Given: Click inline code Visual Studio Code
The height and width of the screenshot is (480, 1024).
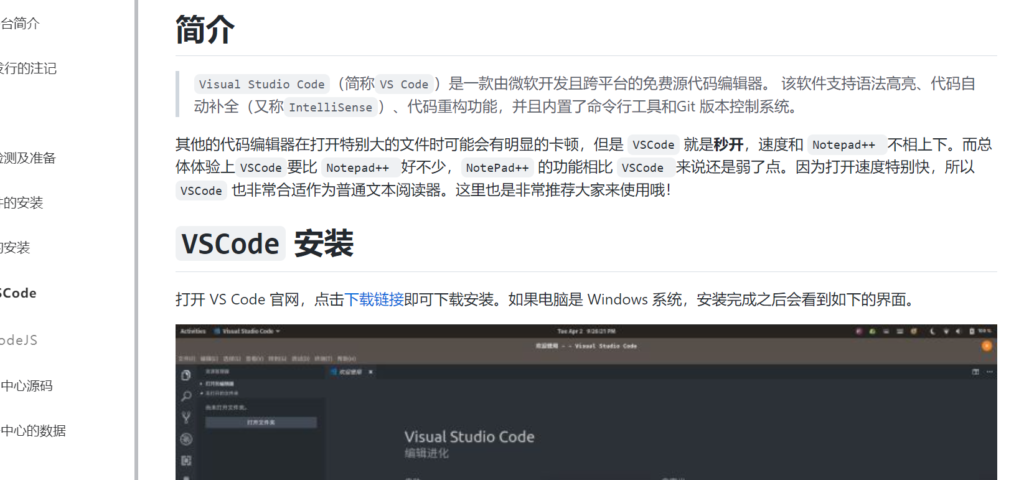Looking at the screenshot, I should (x=262, y=84).
